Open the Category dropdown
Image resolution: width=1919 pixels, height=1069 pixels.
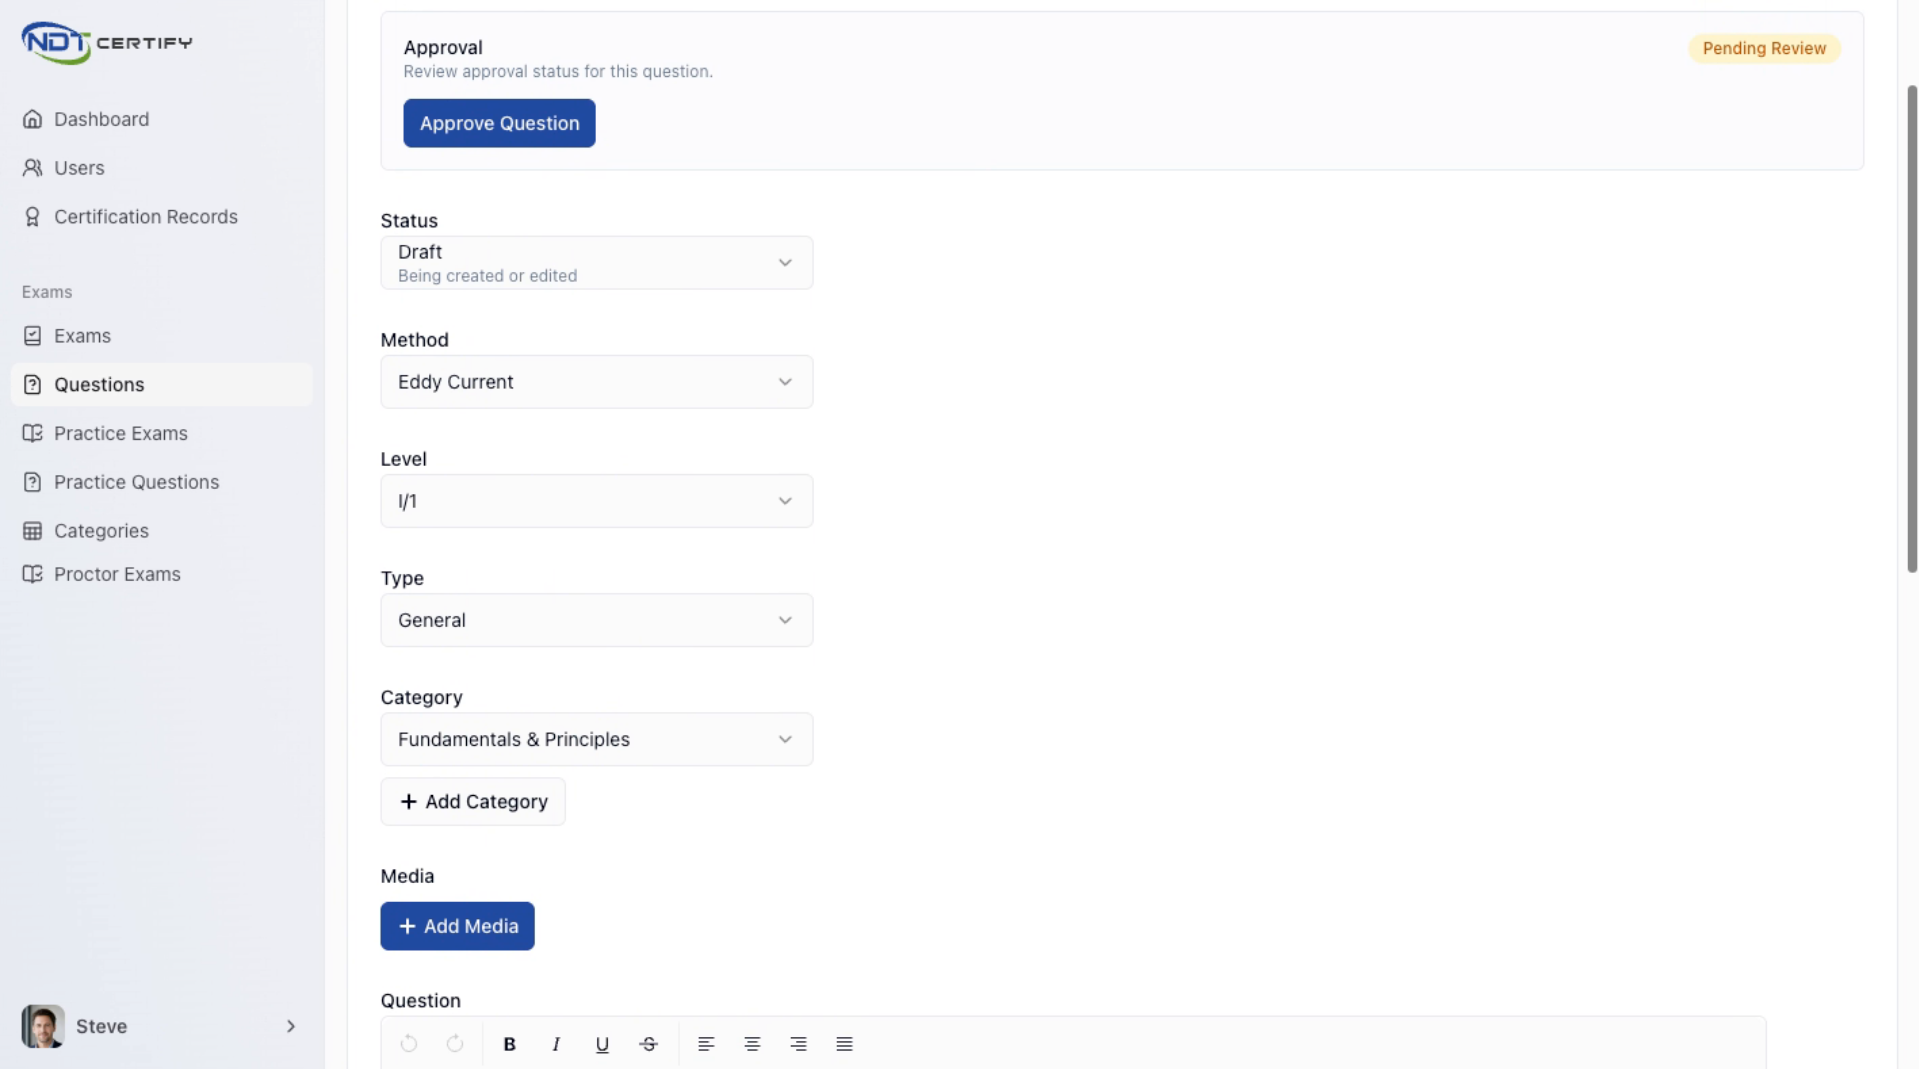(x=597, y=739)
